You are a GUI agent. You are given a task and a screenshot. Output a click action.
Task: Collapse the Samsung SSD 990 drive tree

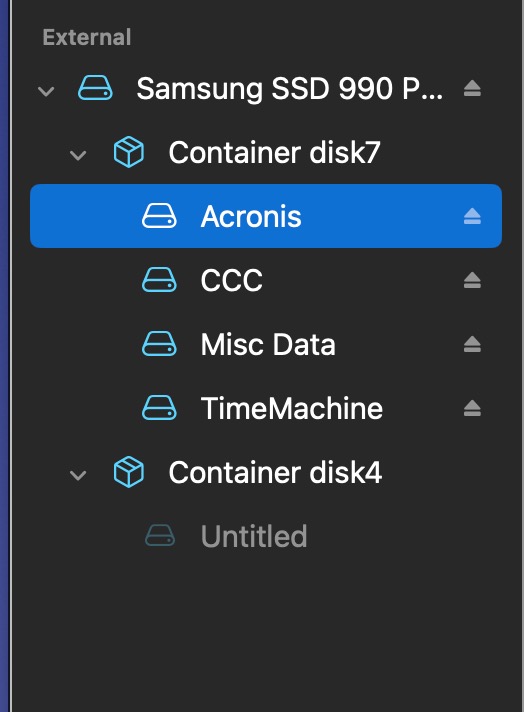tap(46, 91)
